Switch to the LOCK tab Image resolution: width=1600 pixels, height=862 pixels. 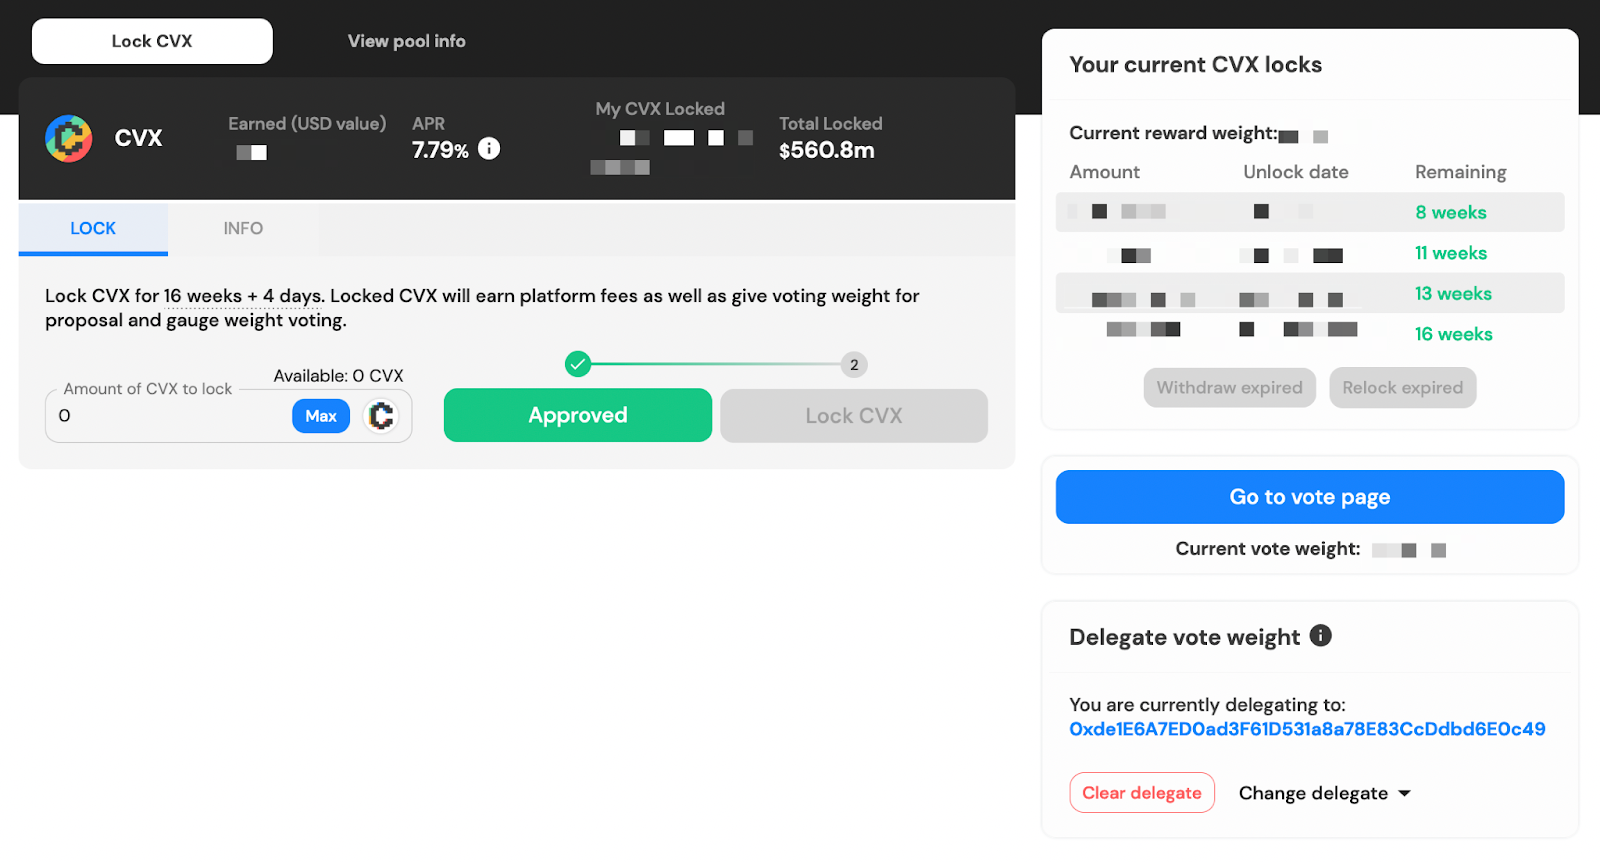click(x=93, y=229)
